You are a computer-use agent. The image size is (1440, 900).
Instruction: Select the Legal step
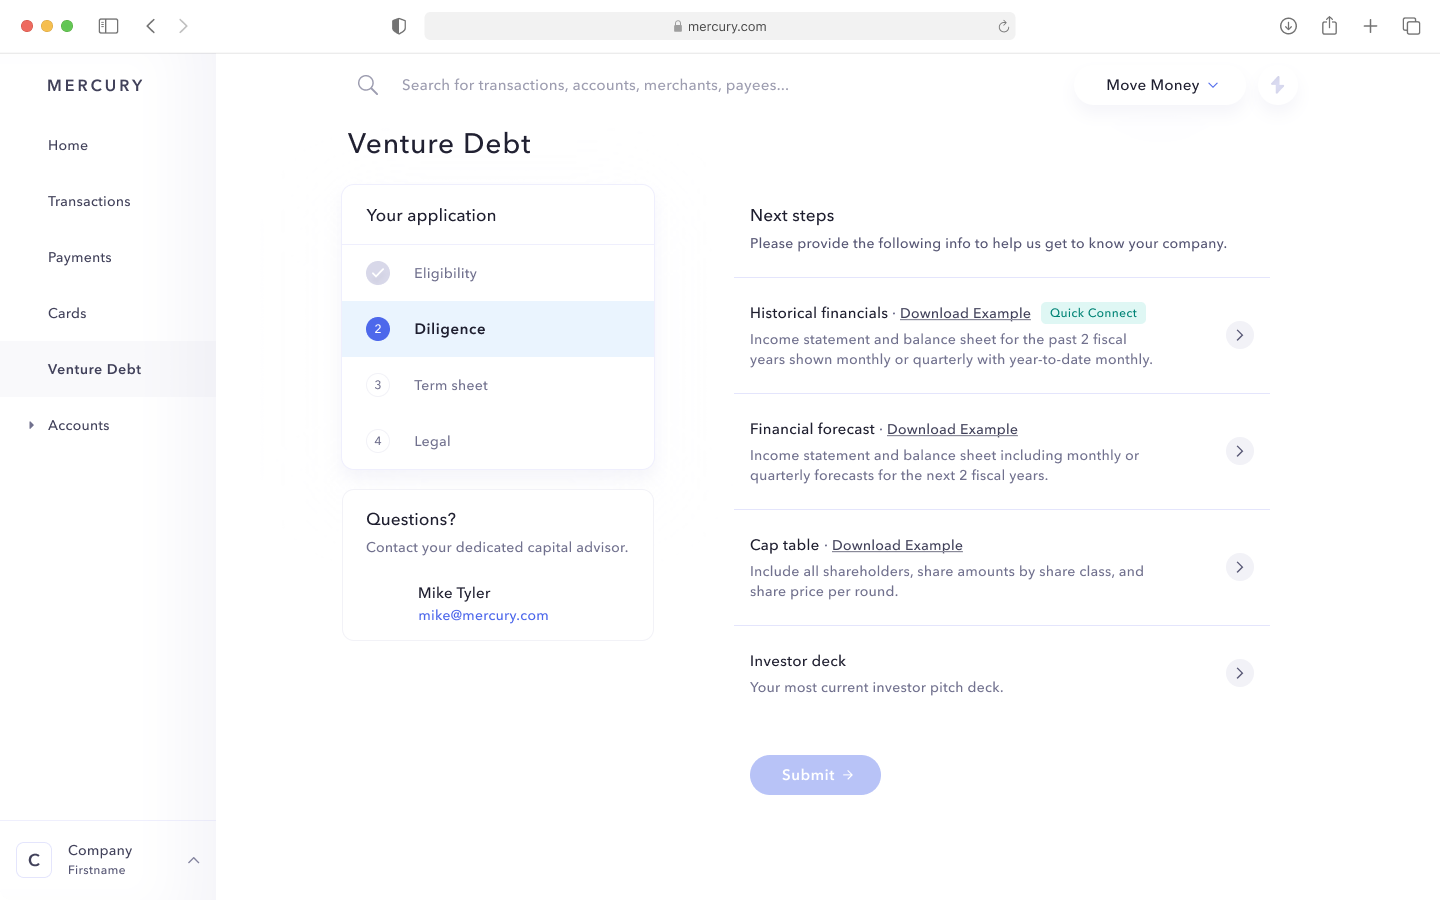click(498, 441)
